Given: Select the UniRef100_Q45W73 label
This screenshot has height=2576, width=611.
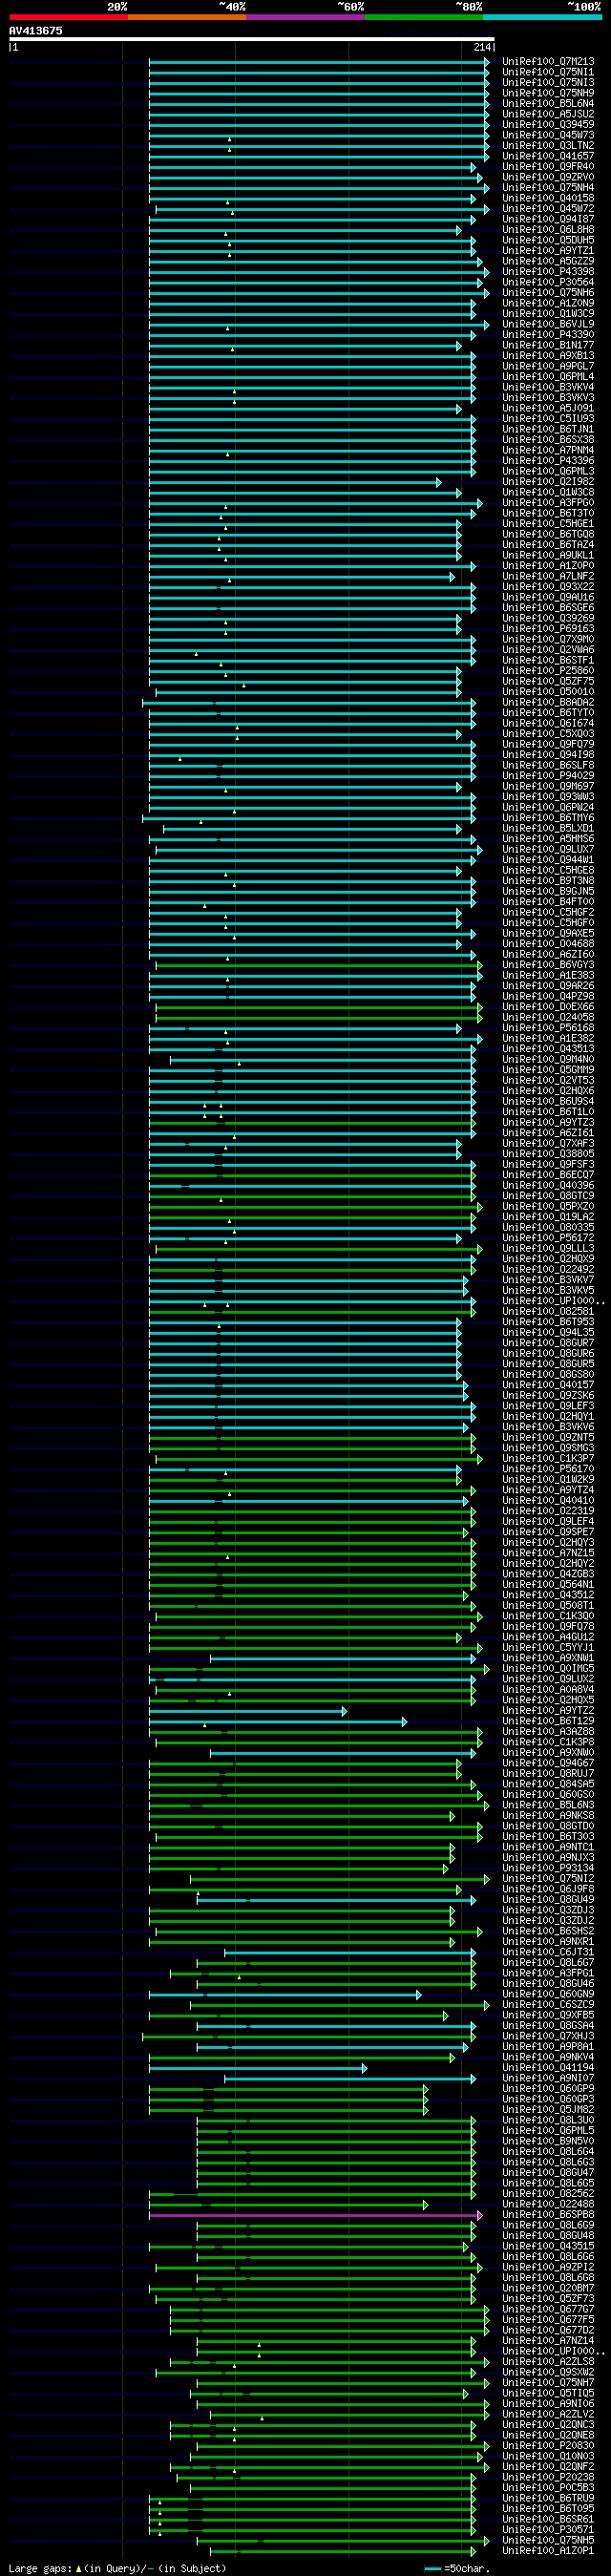Looking at the screenshot, I should click(x=548, y=135).
